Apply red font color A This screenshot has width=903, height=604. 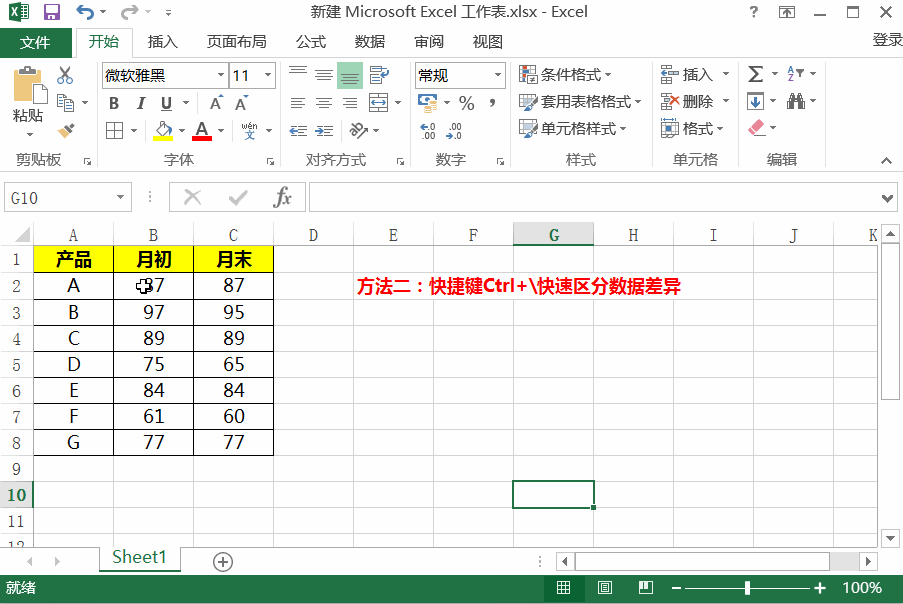[x=202, y=131]
